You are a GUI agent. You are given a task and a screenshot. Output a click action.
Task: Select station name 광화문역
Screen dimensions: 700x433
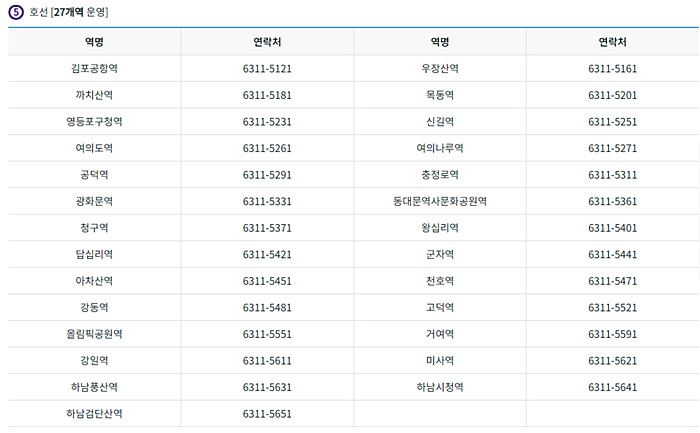[94, 201]
